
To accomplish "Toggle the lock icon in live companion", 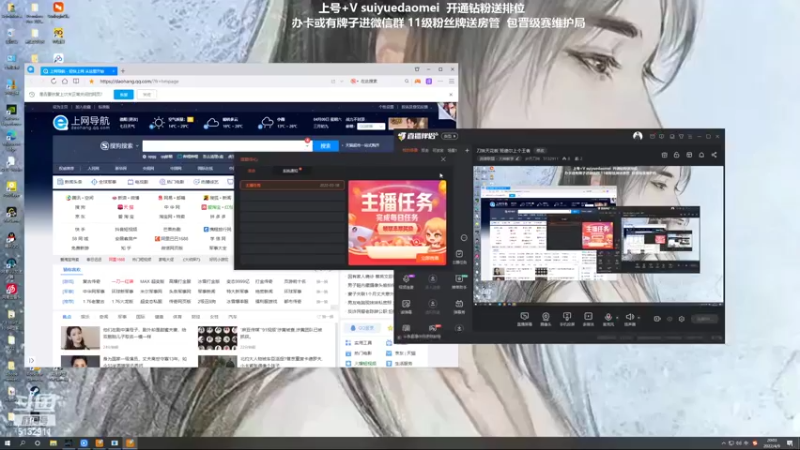I will 677,155.
